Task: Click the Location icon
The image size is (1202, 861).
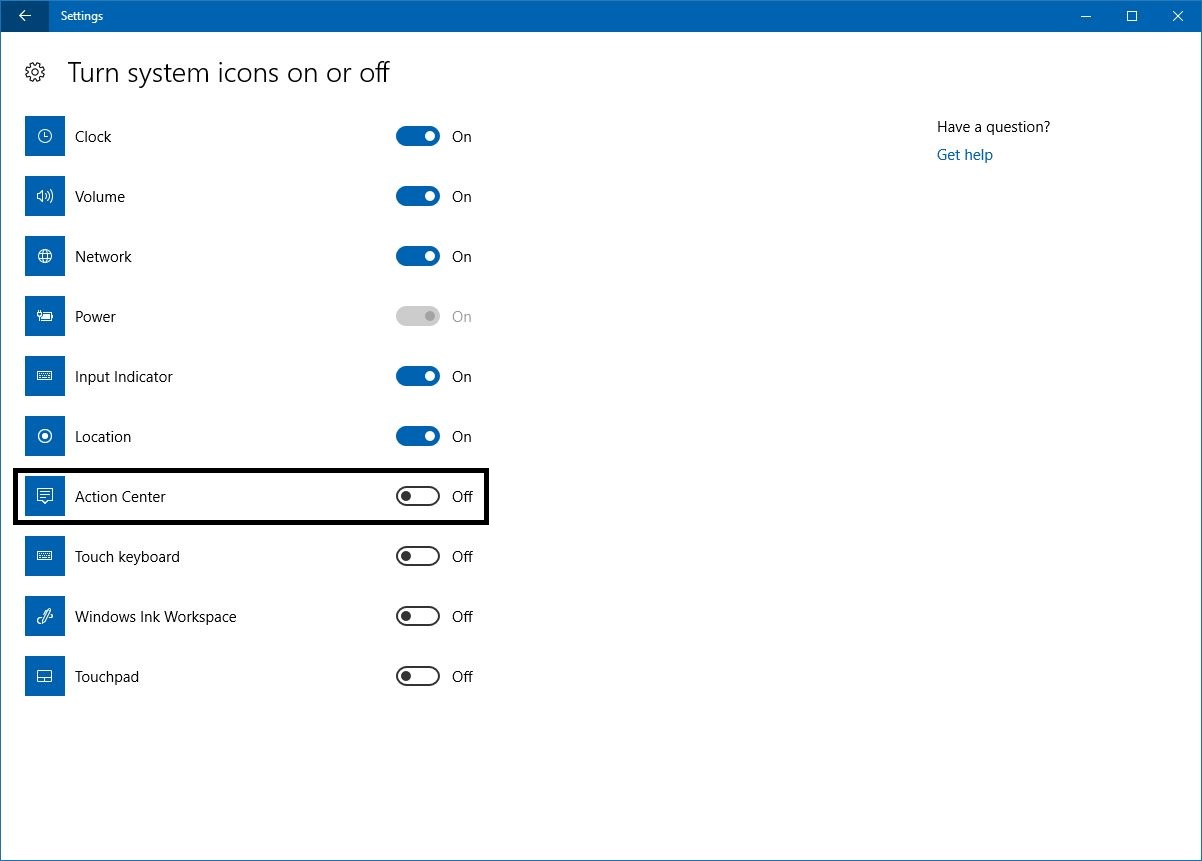Action: [44, 436]
